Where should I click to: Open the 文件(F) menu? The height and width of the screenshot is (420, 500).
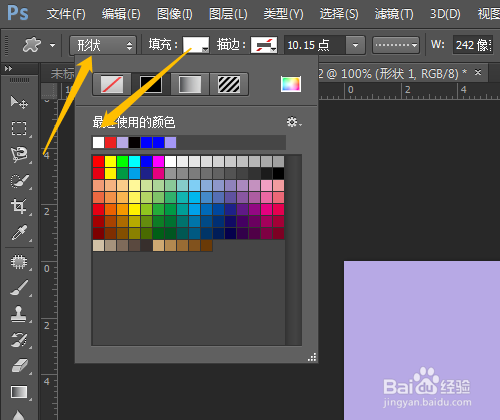point(66,14)
